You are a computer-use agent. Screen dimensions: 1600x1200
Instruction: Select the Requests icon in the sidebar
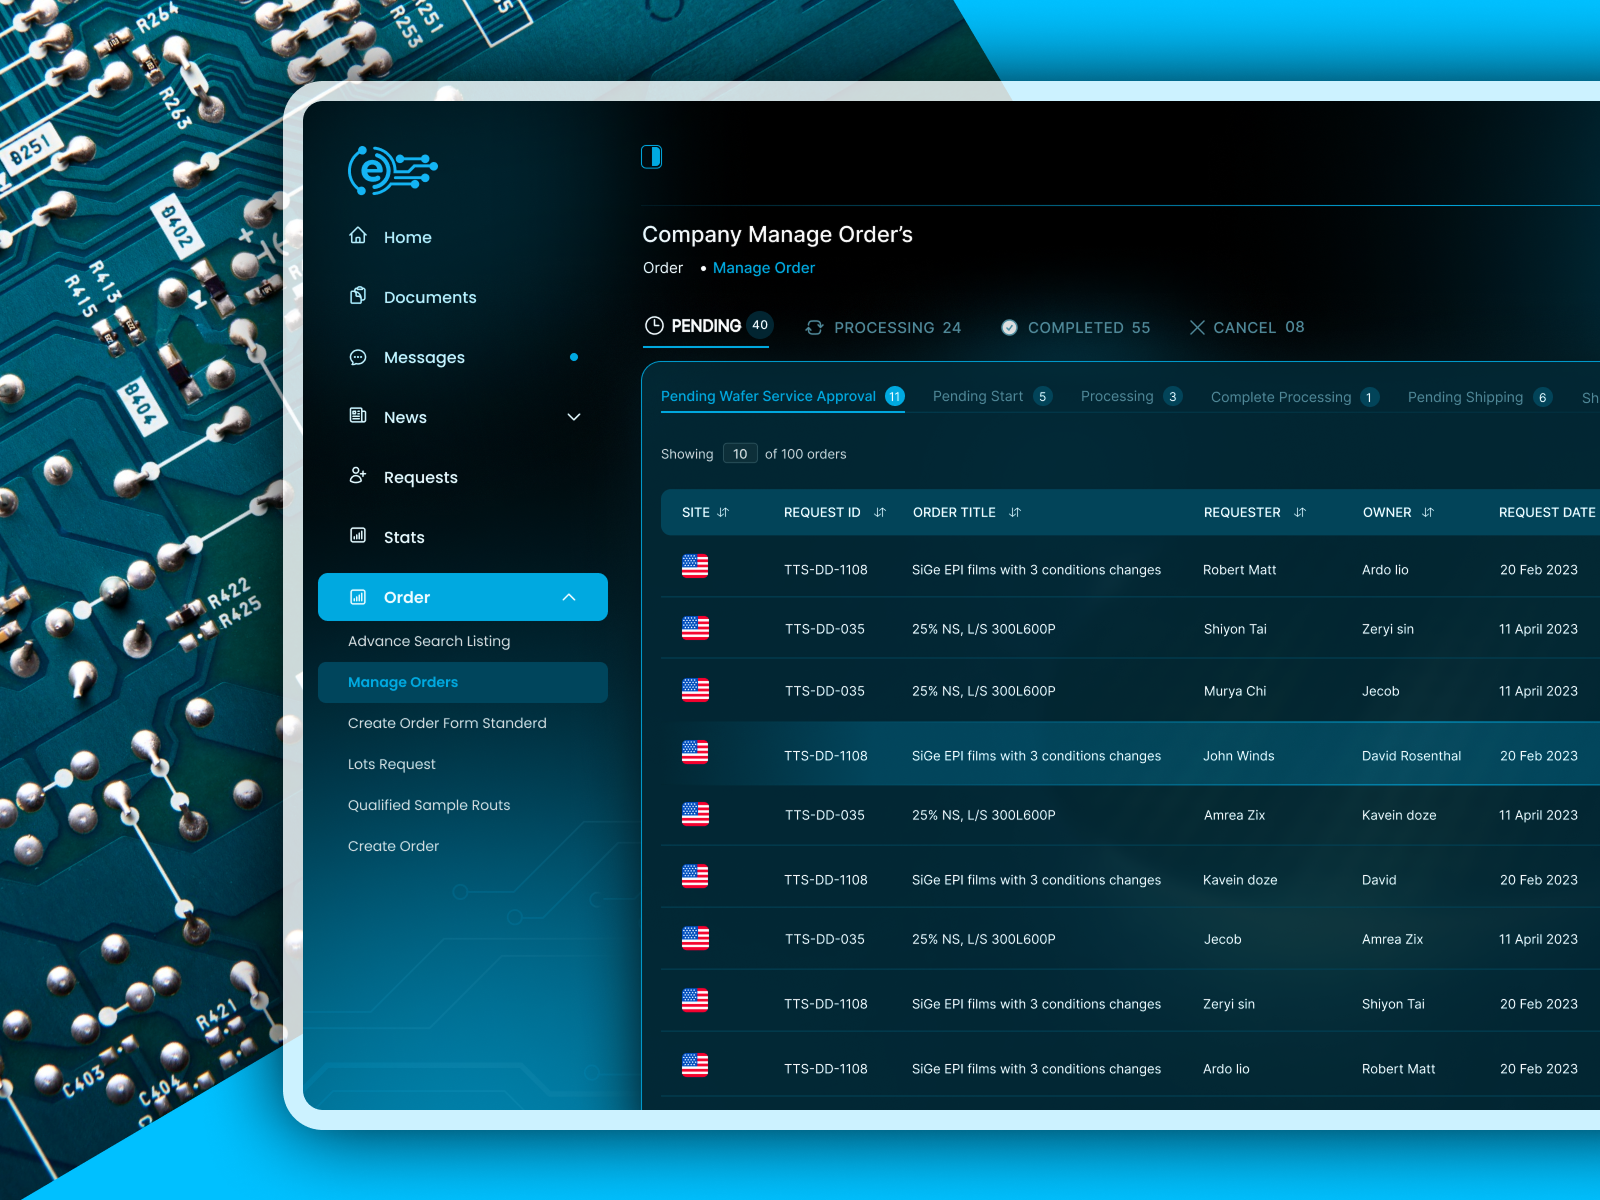(x=359, y=477)
